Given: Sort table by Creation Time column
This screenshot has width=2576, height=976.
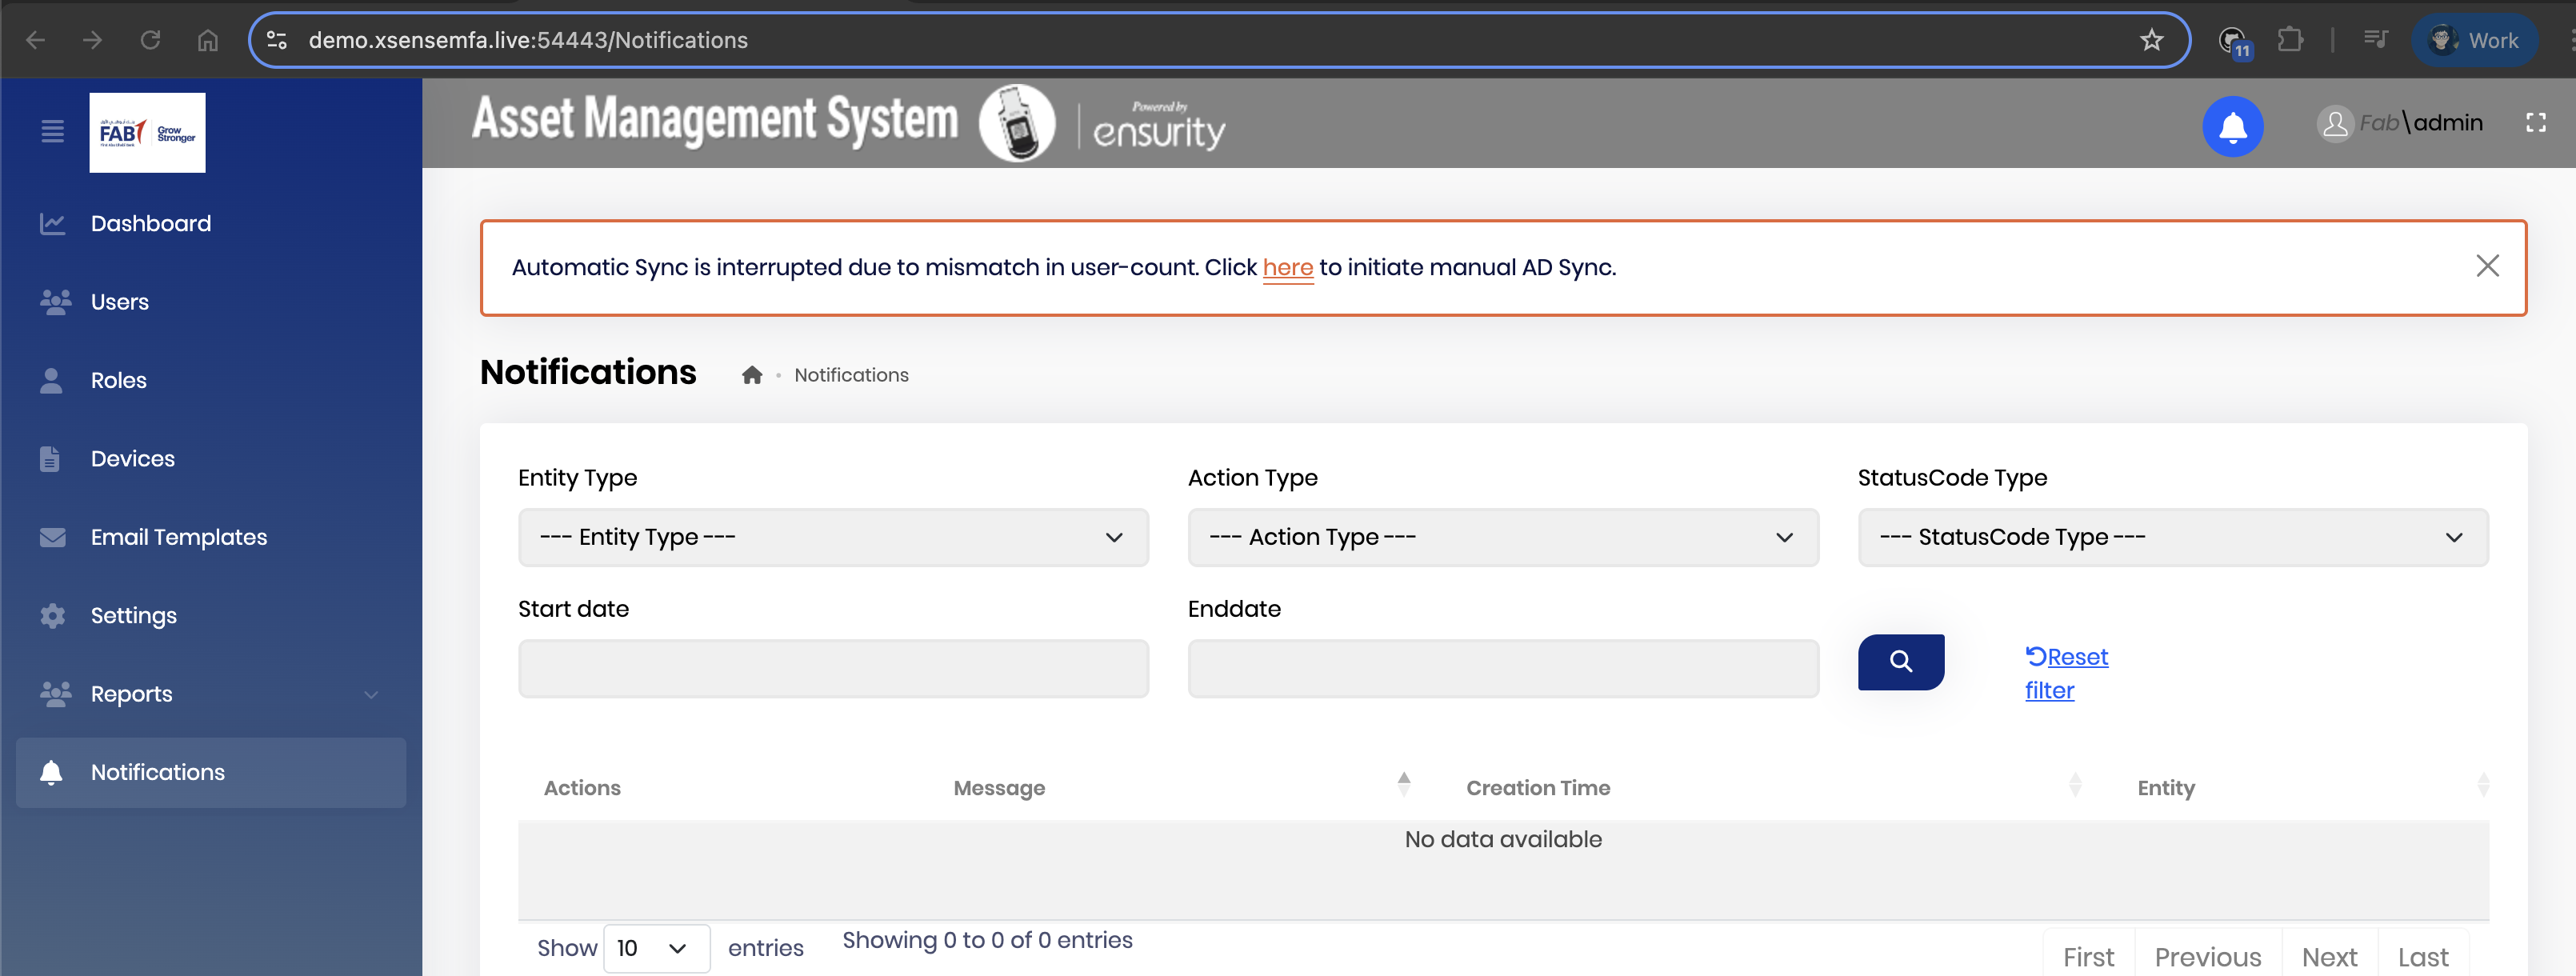Looking at the screenshot, I should coord(1537,788).
